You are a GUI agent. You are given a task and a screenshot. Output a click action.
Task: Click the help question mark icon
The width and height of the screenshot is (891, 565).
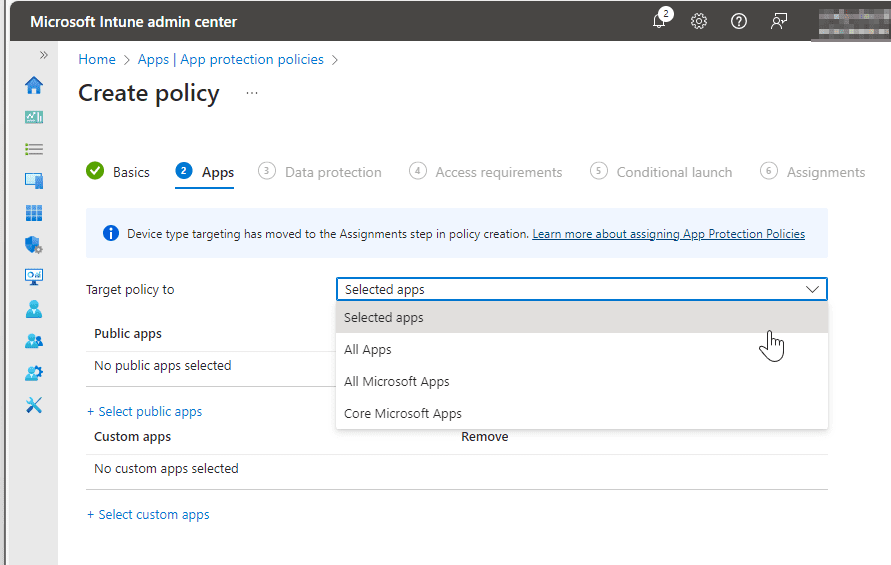click(739, 21)
